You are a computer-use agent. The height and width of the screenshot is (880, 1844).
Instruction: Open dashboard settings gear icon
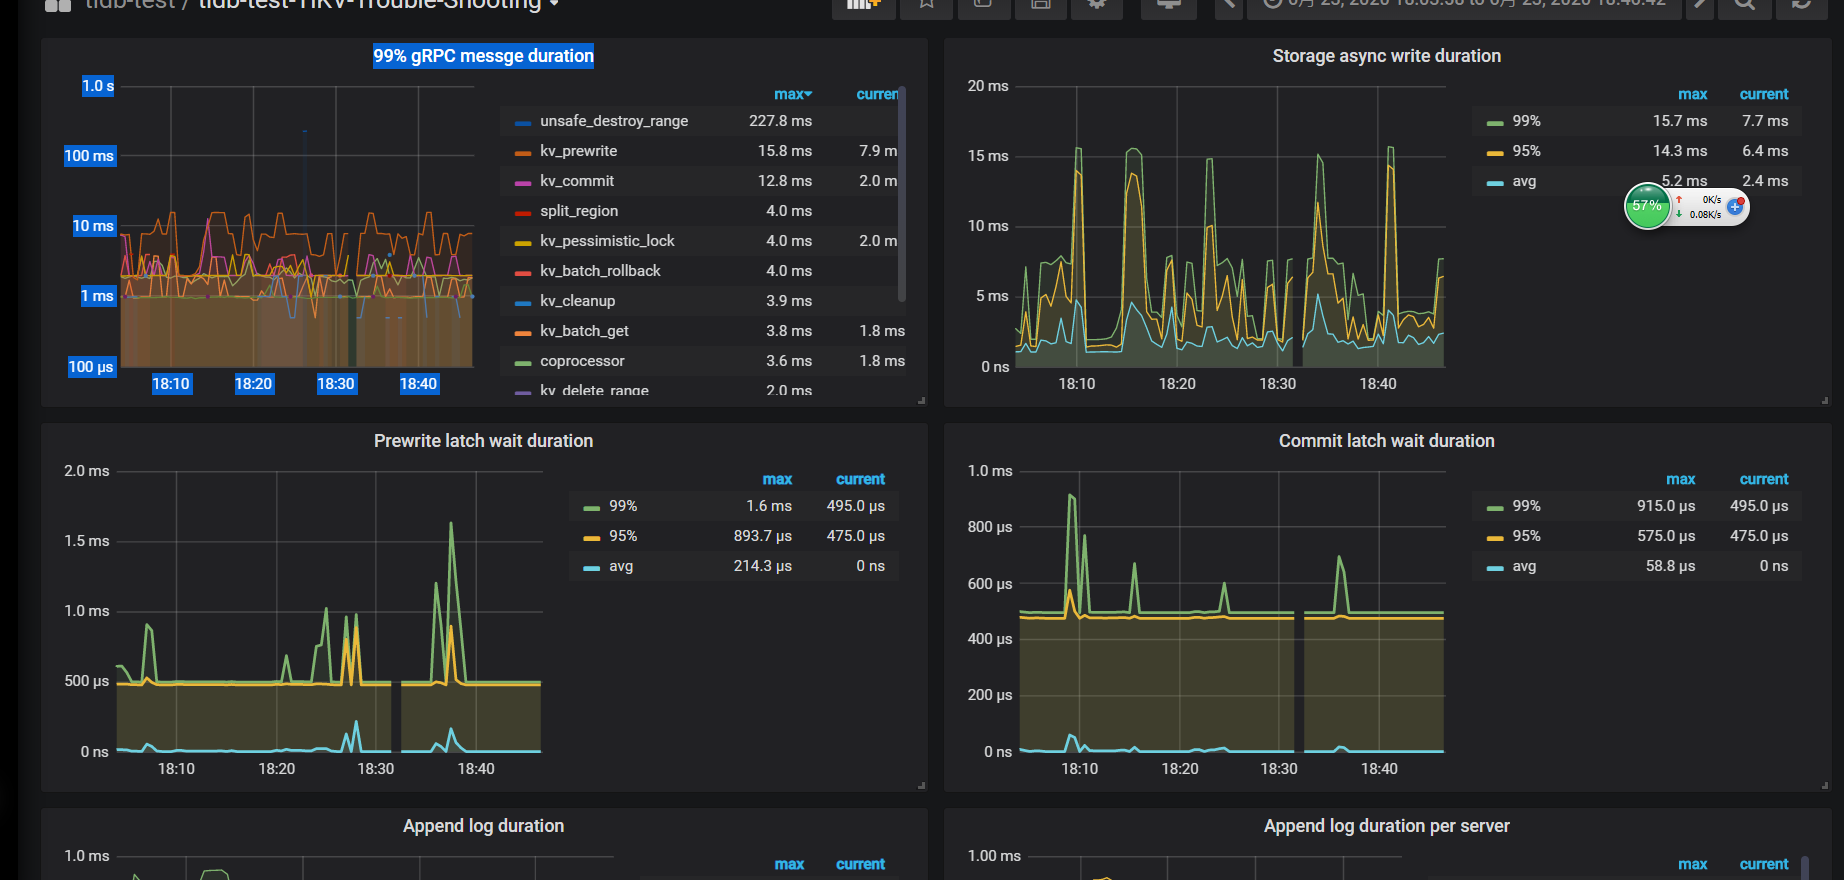[x=1097, y=5]
